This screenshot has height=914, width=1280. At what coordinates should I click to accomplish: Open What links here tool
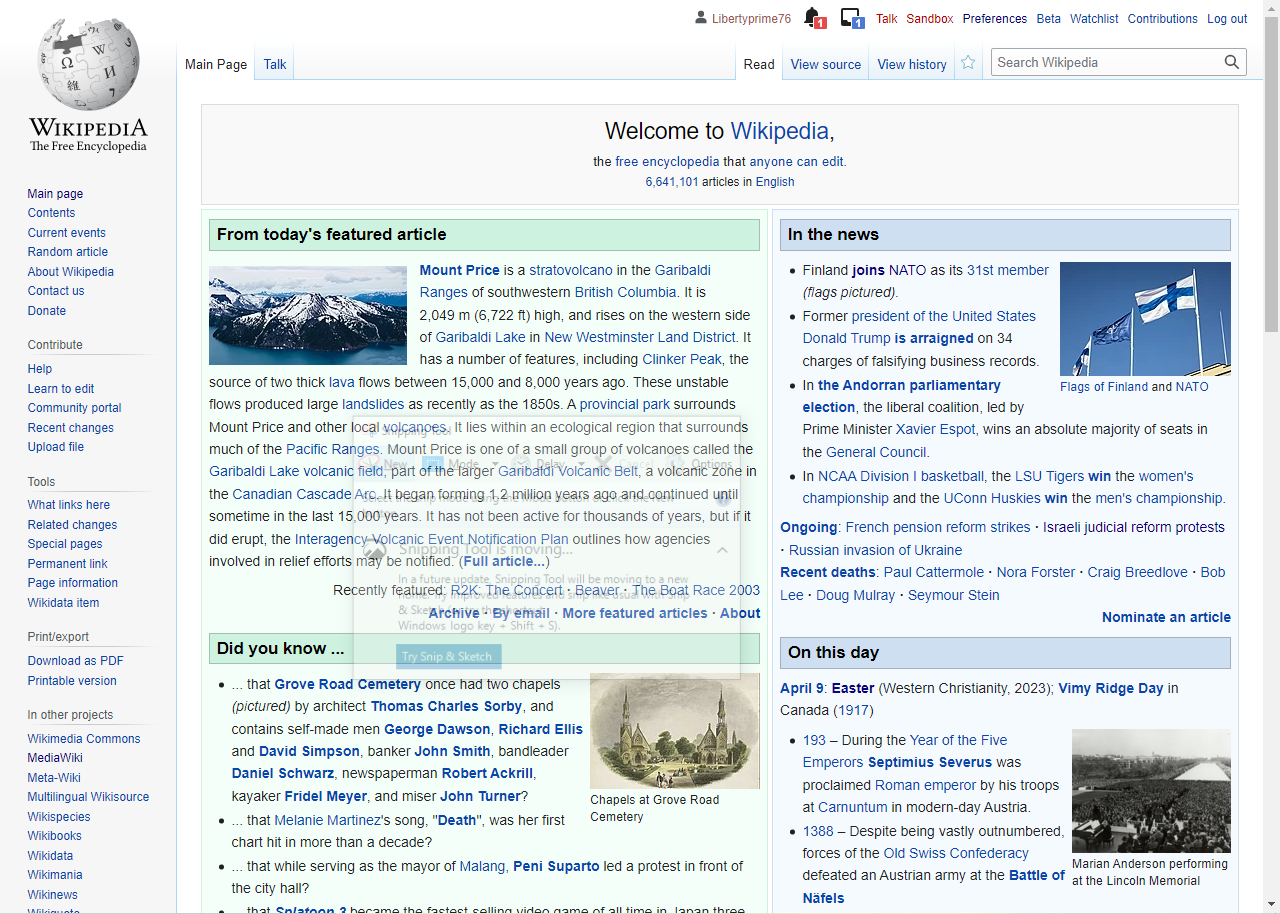69,505
